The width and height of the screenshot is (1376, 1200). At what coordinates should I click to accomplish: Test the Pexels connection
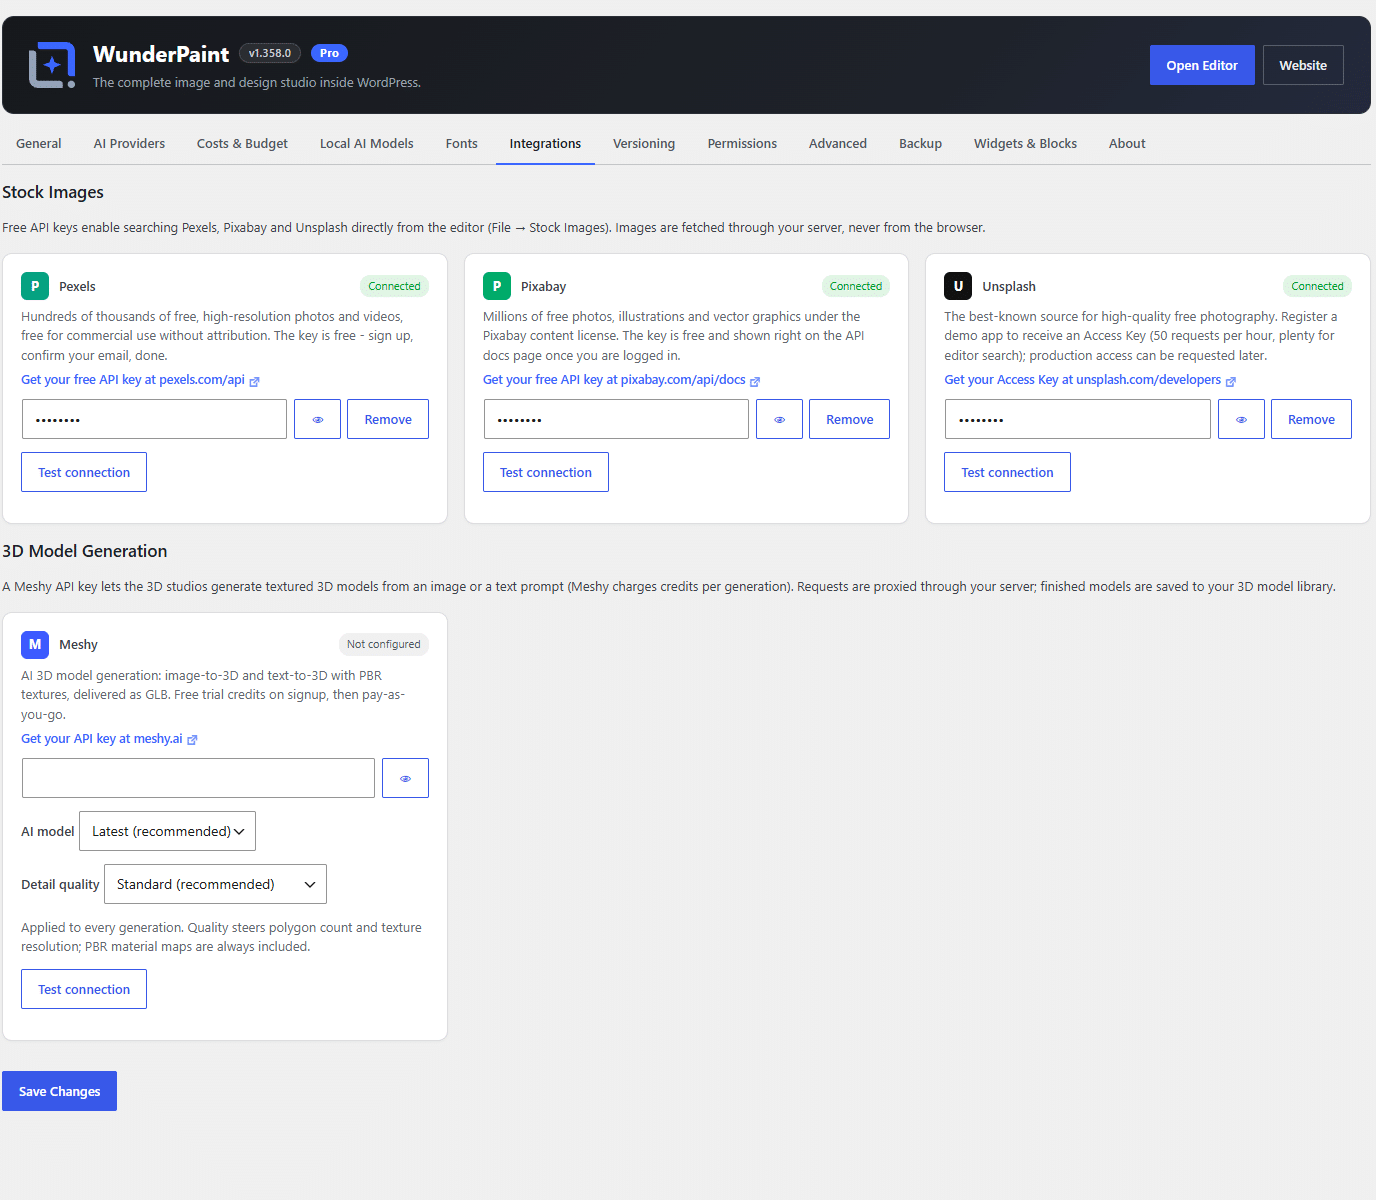tap(84, 472)
